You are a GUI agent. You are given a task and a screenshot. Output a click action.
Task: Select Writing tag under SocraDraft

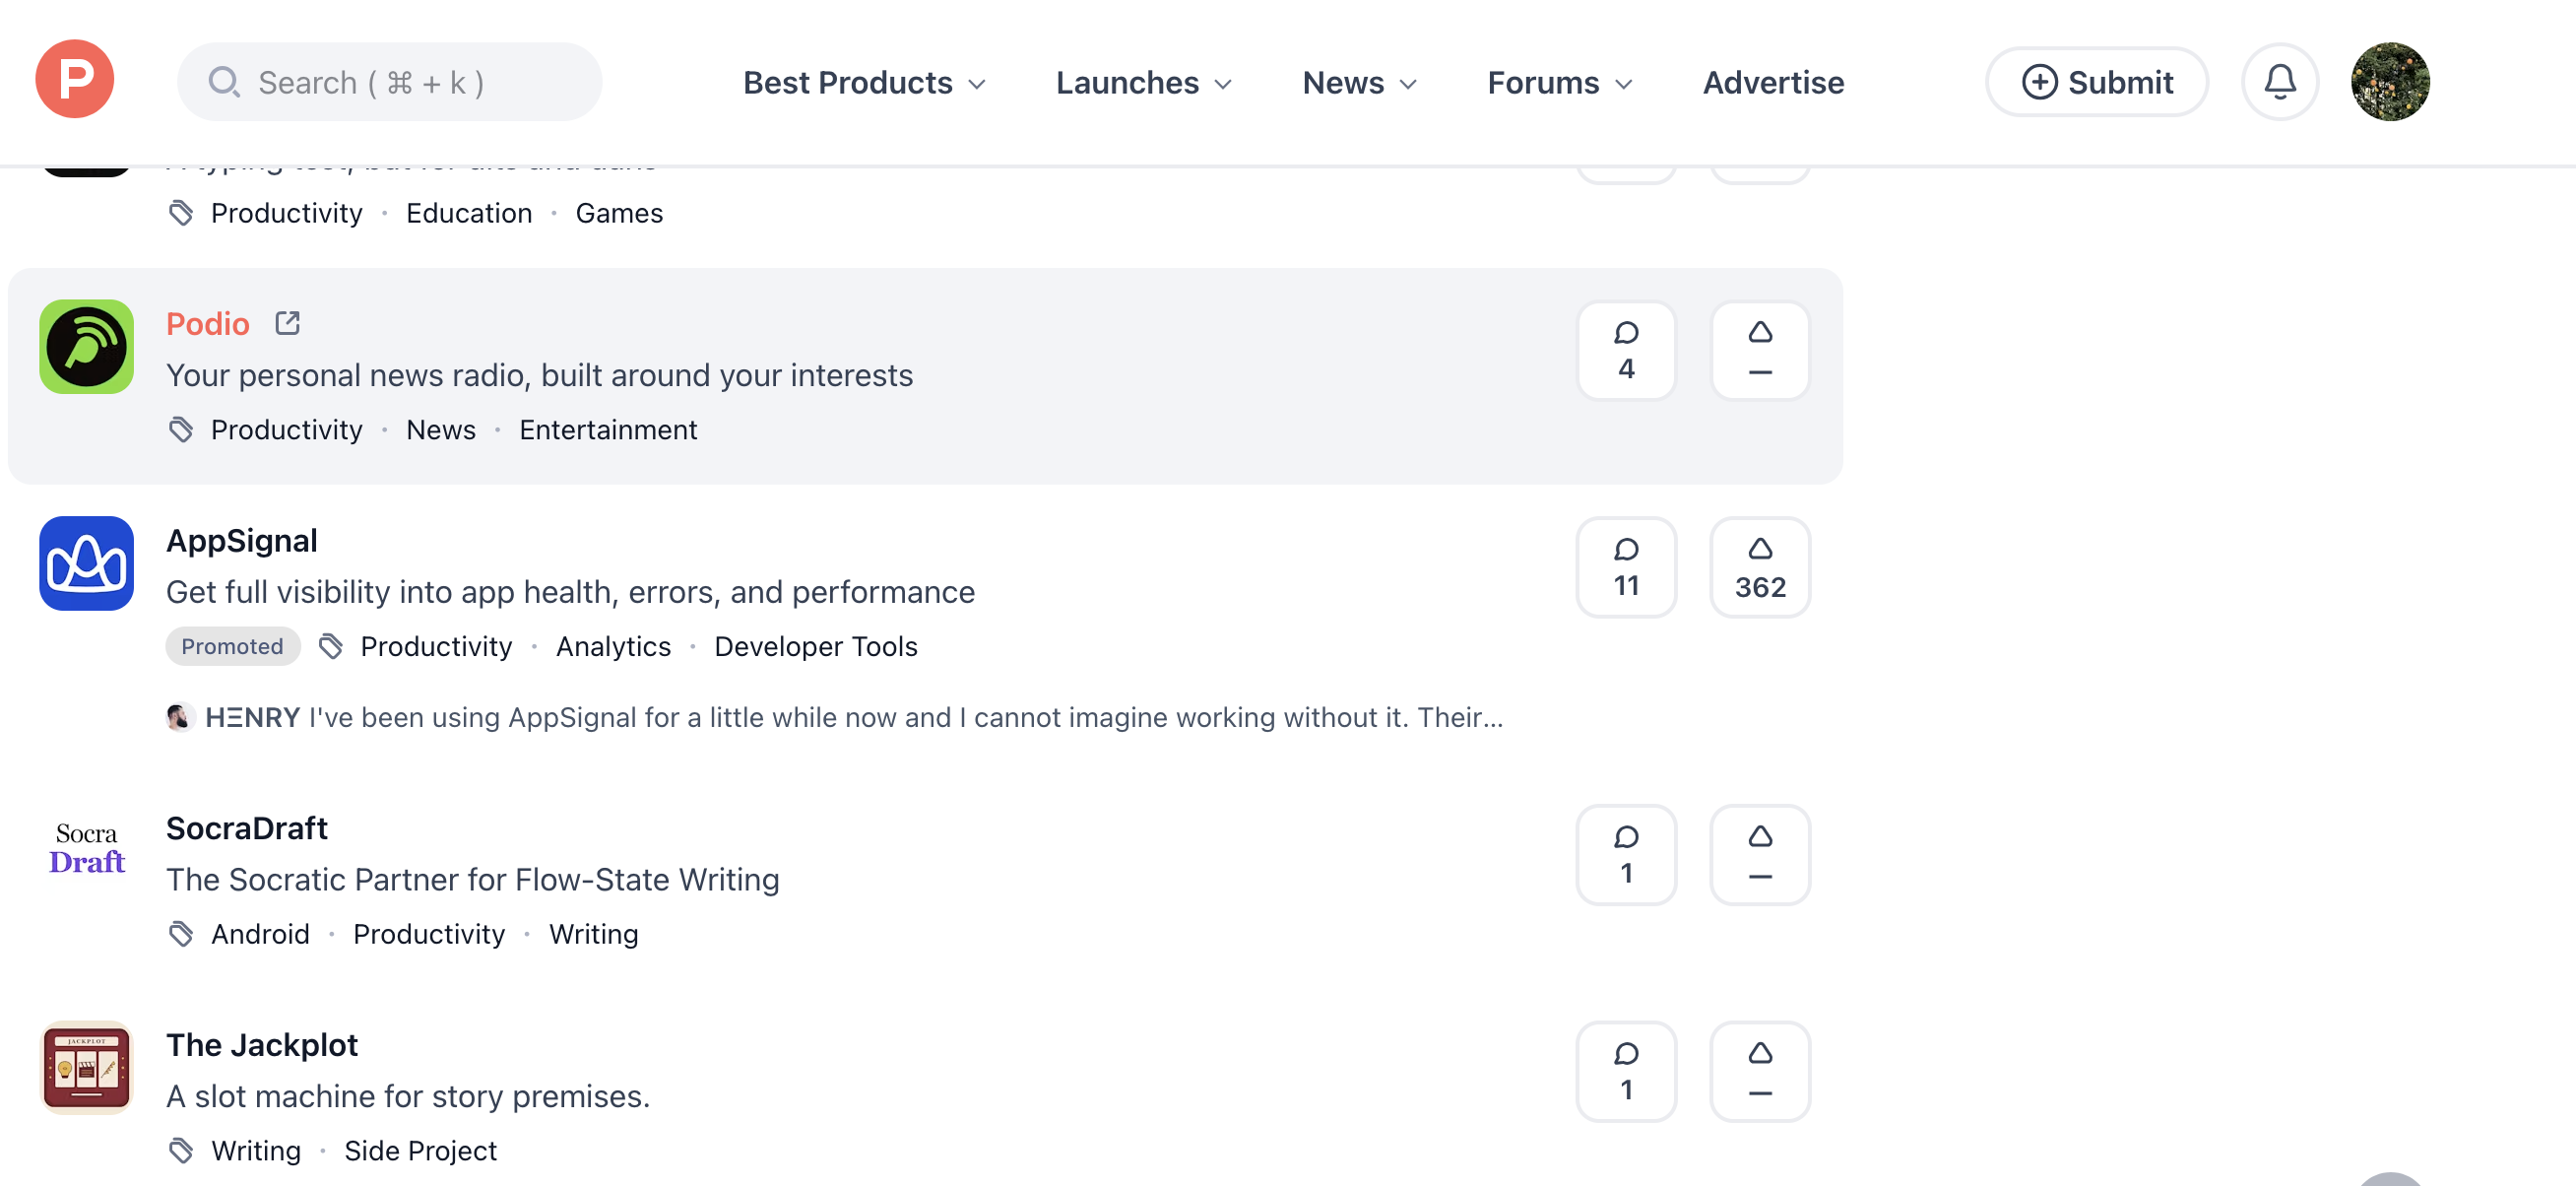[x=593, y=934]
